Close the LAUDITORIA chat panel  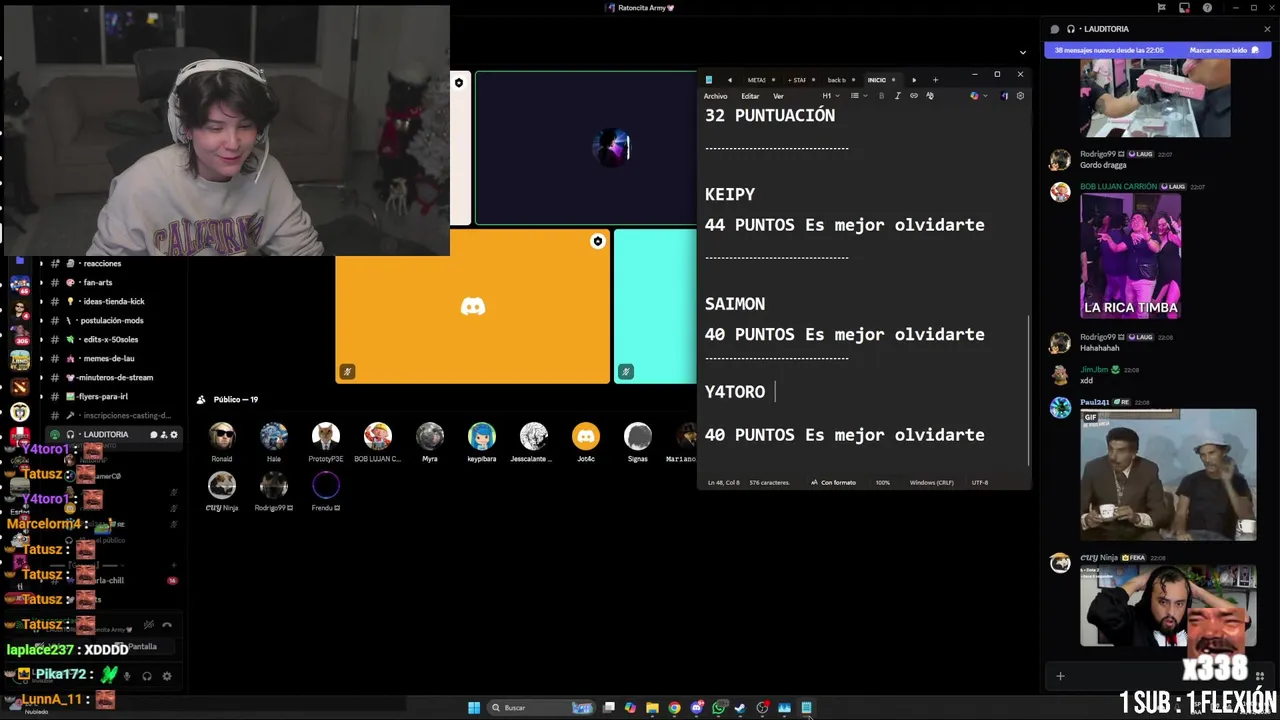1267,29
